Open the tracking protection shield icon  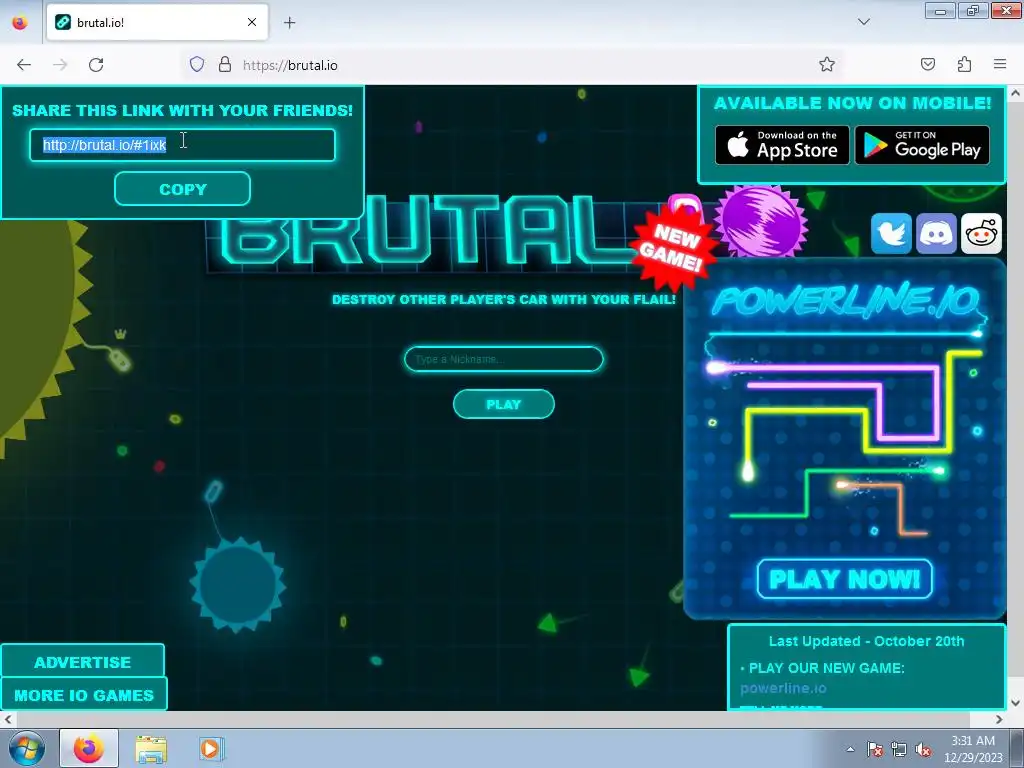[197, 64]
